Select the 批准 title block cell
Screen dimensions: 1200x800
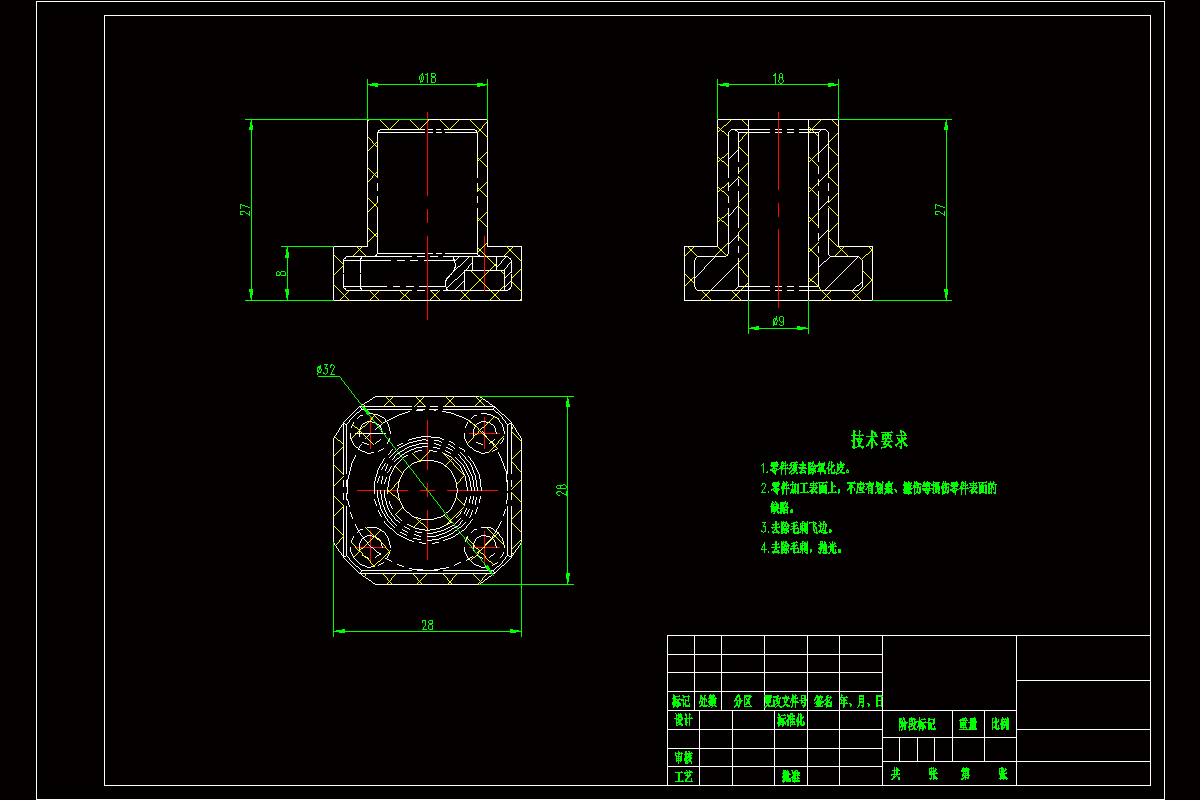(x=791, y=776)
